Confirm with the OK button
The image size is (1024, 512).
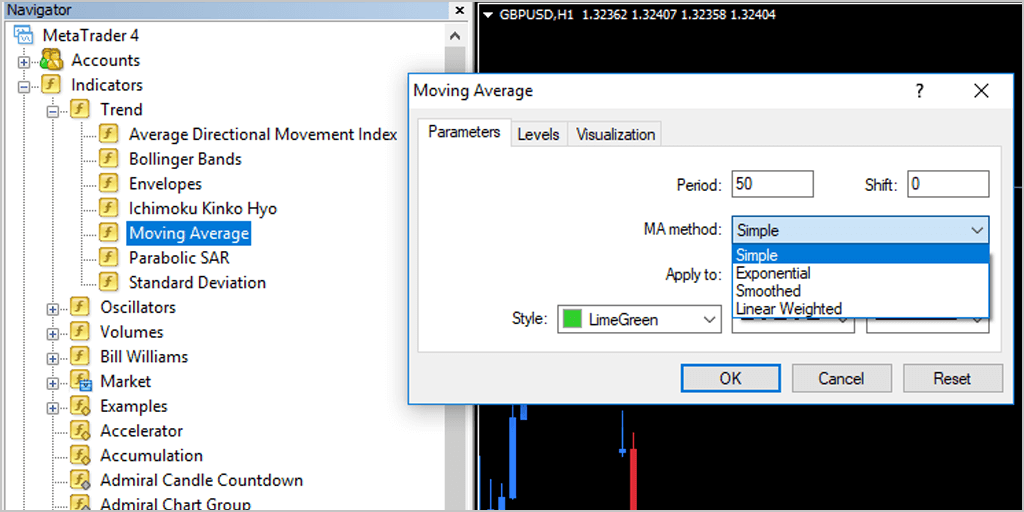coord(730,379)
